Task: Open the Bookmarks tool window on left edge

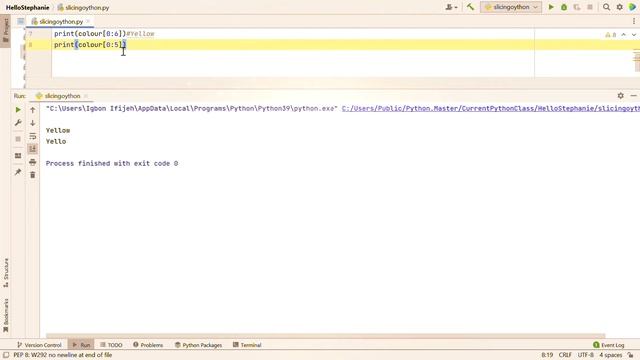Action: [x=6, y=316]
